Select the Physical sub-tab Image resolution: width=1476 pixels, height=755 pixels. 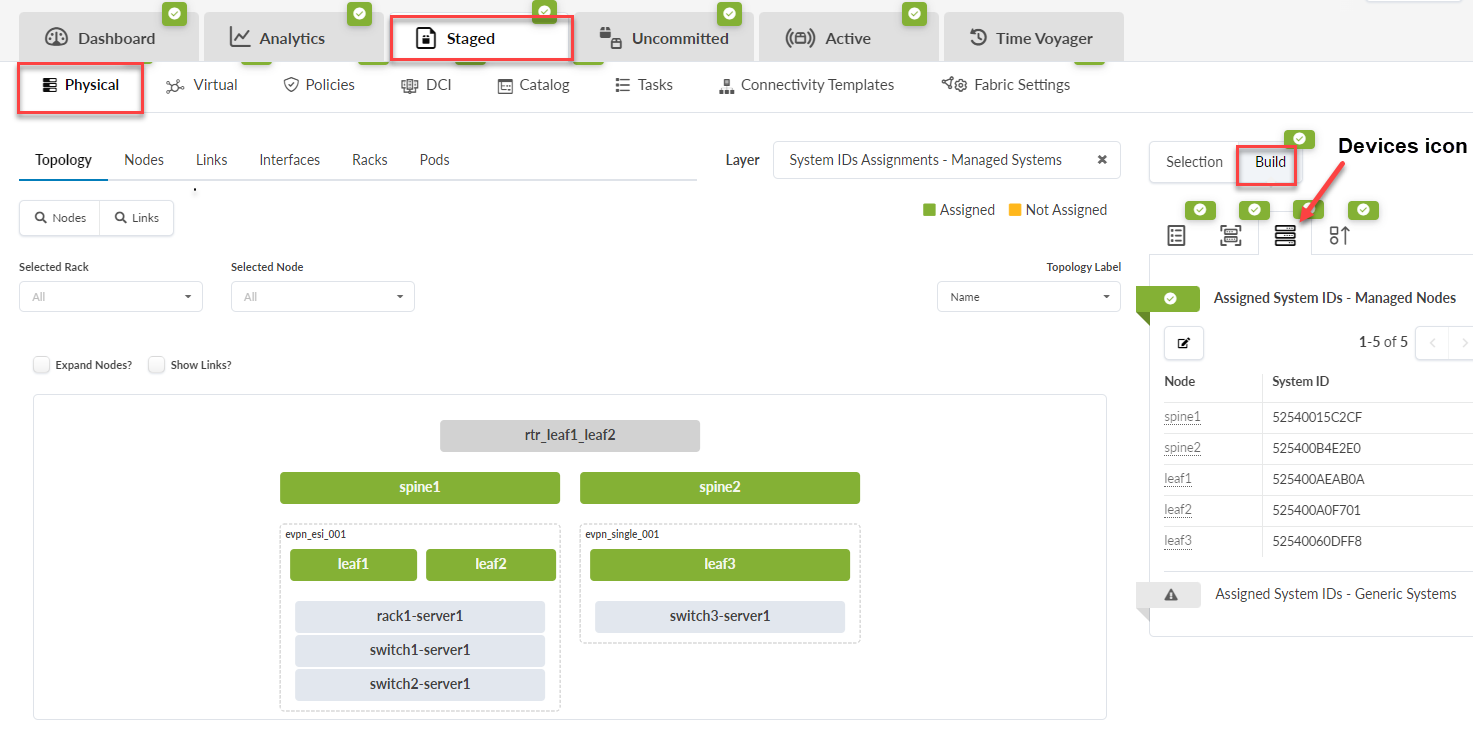pos(80,85)
